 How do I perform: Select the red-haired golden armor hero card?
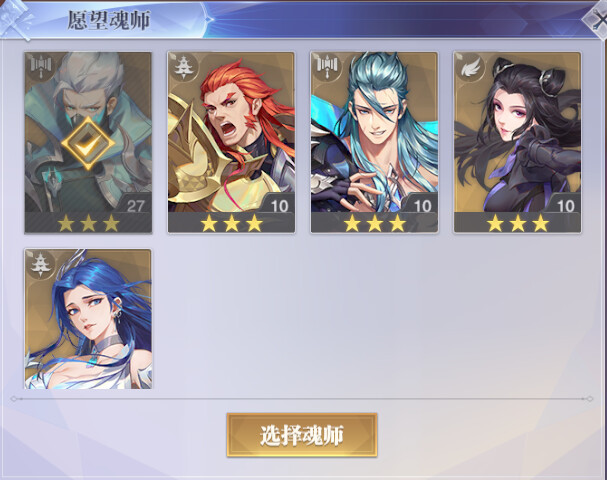click(231, 142)
